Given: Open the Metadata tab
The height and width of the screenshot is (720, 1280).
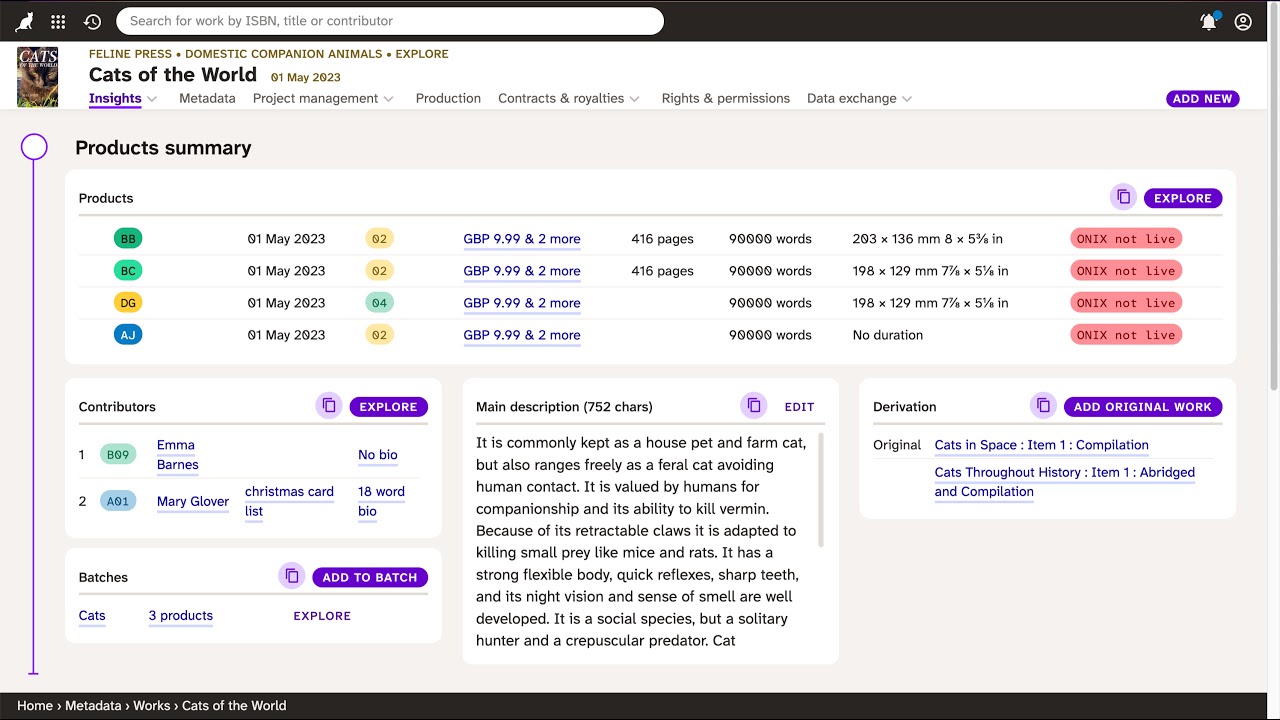Looking at the screenshot, I should (207, 99).
